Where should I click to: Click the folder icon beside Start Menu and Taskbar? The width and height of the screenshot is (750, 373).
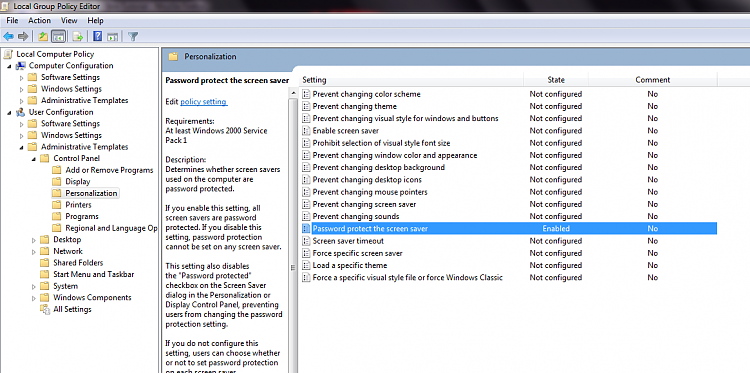pyautogui.click(x=45, y=274)
